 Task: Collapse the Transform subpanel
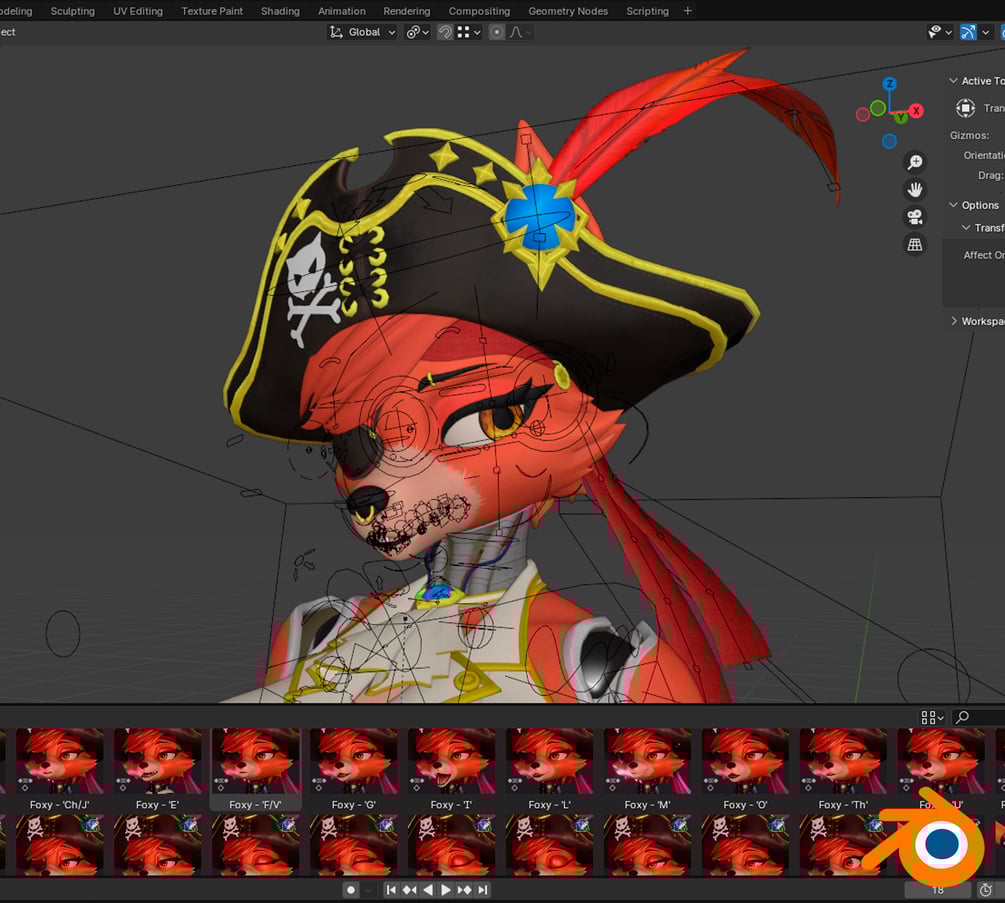(966, 228)
